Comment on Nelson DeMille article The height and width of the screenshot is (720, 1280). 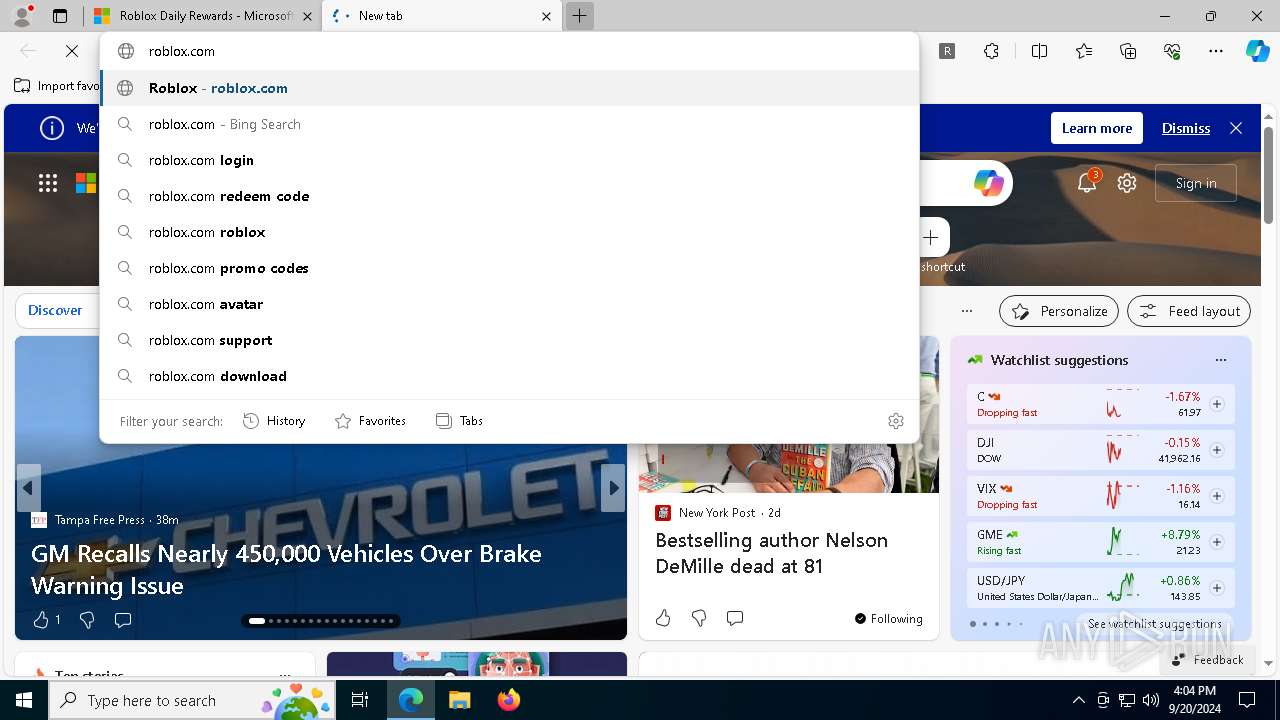coord(735,618)
